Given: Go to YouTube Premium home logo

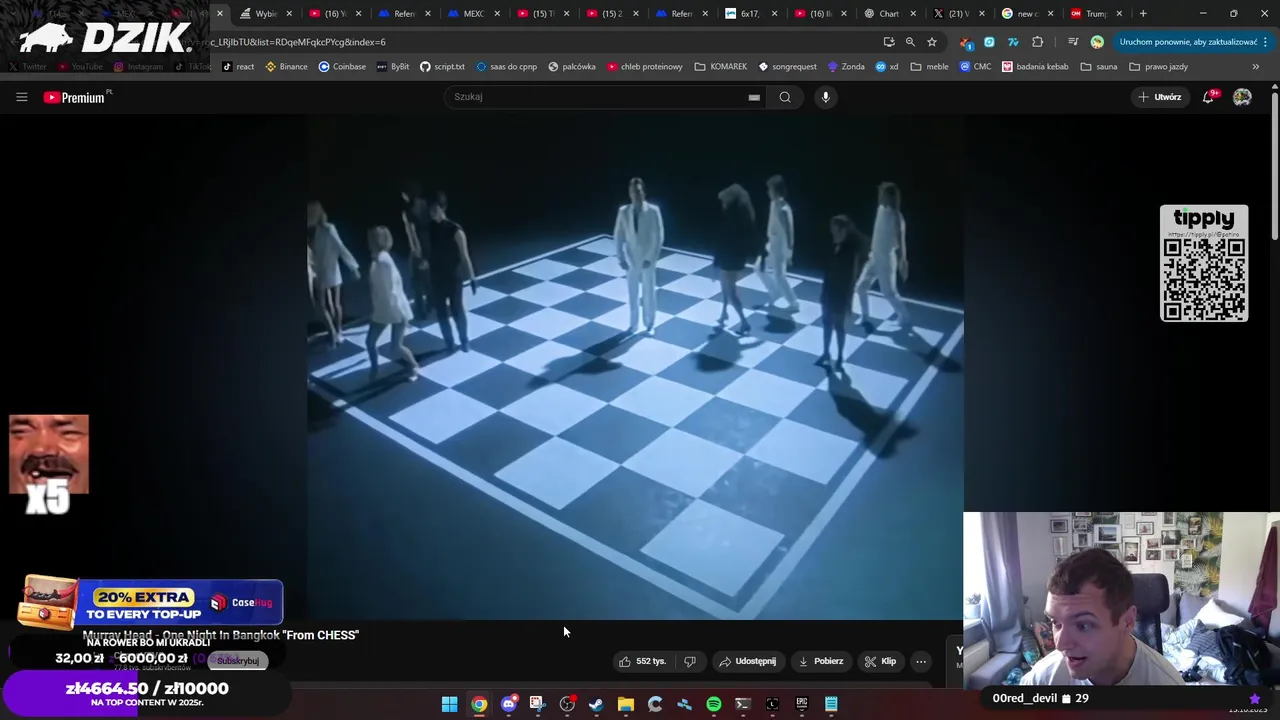Looking at the screenshot, I should (77, 97).
